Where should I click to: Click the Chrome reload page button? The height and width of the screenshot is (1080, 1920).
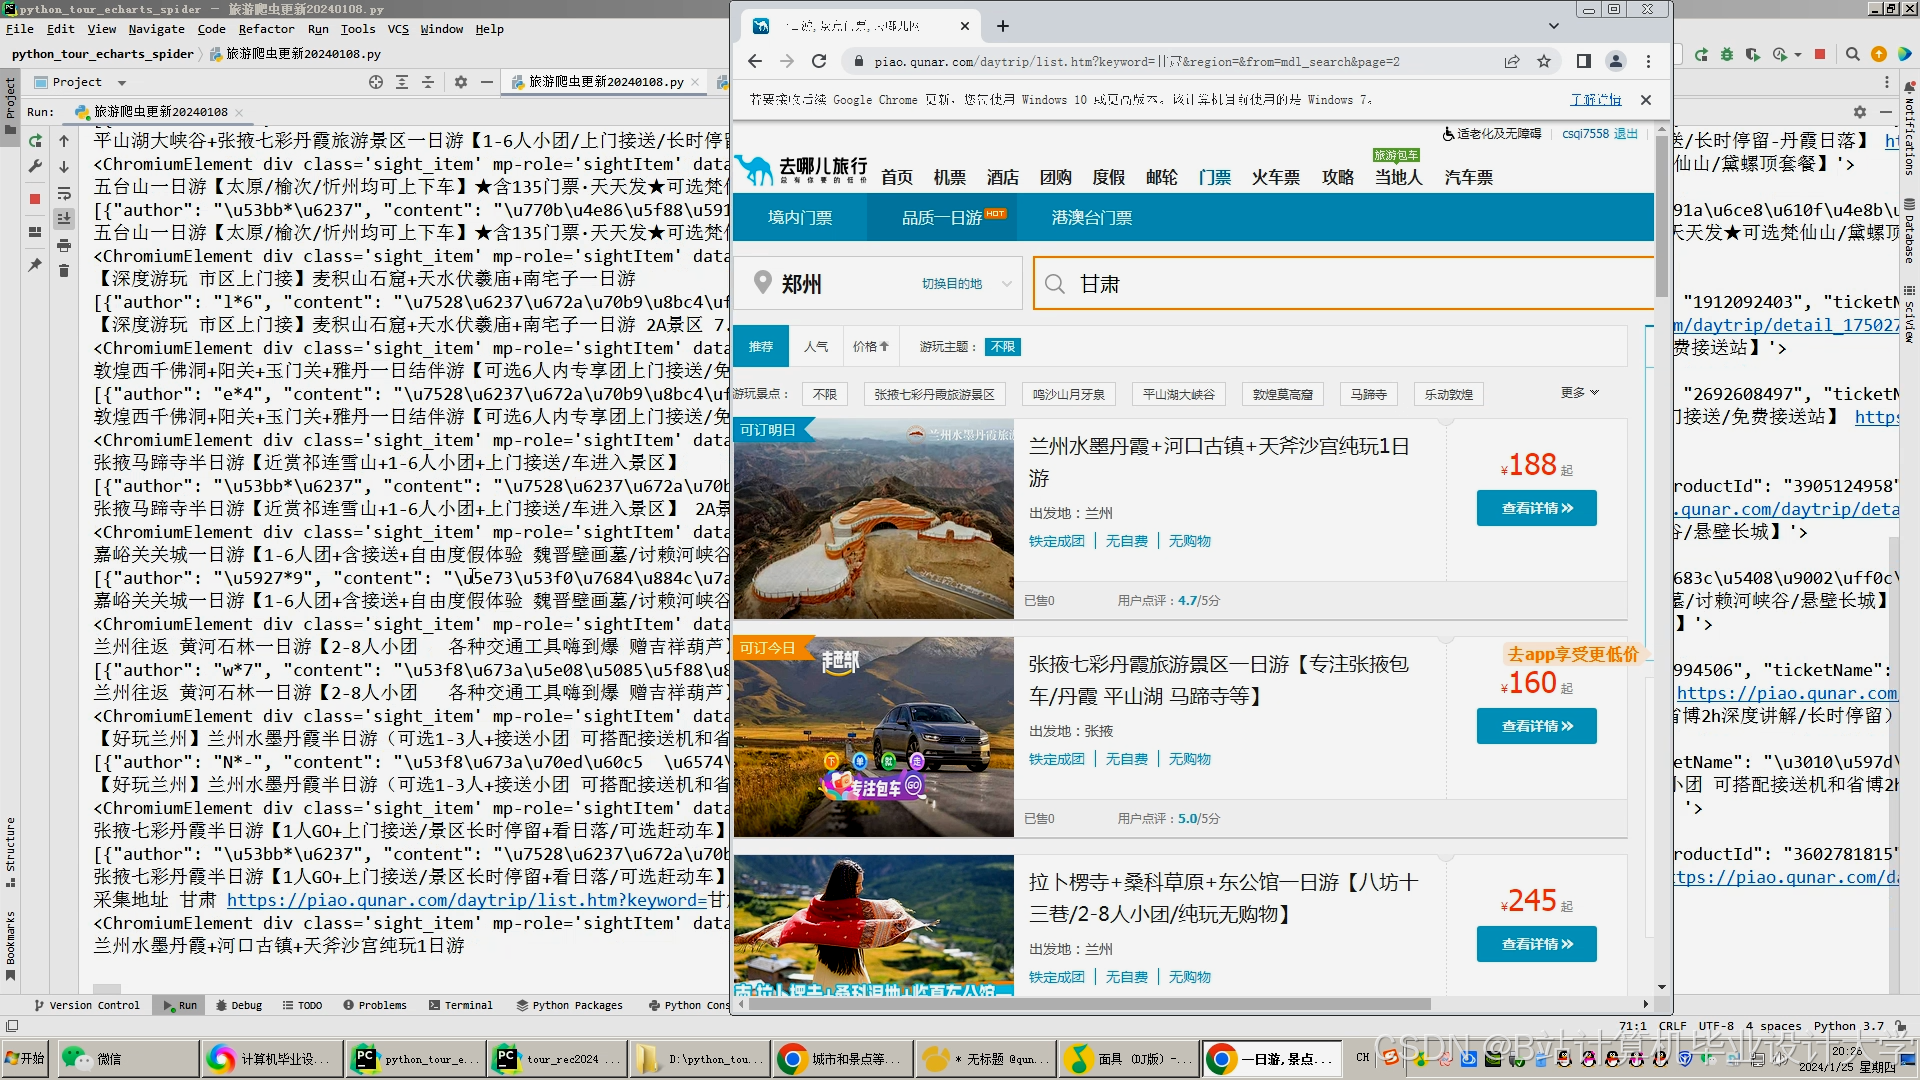[x=819, y=61]
